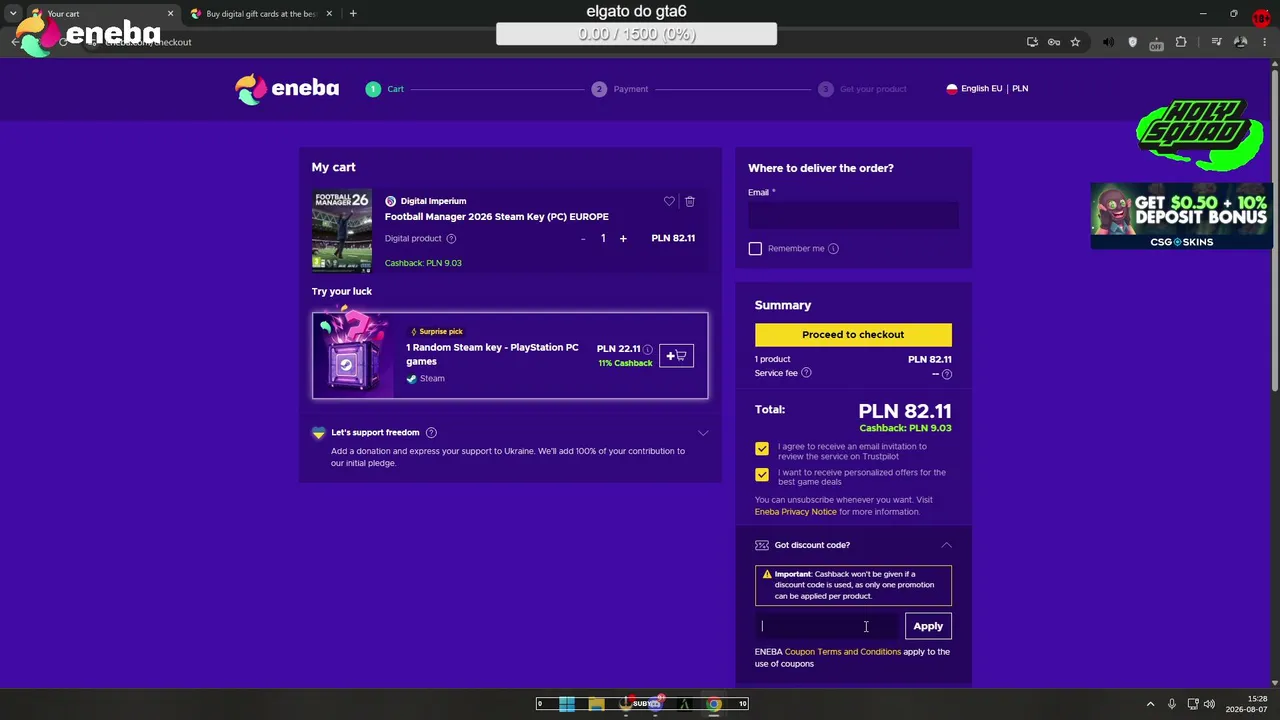Open Eneba Privacy Notice link

[x=796, y=512]
